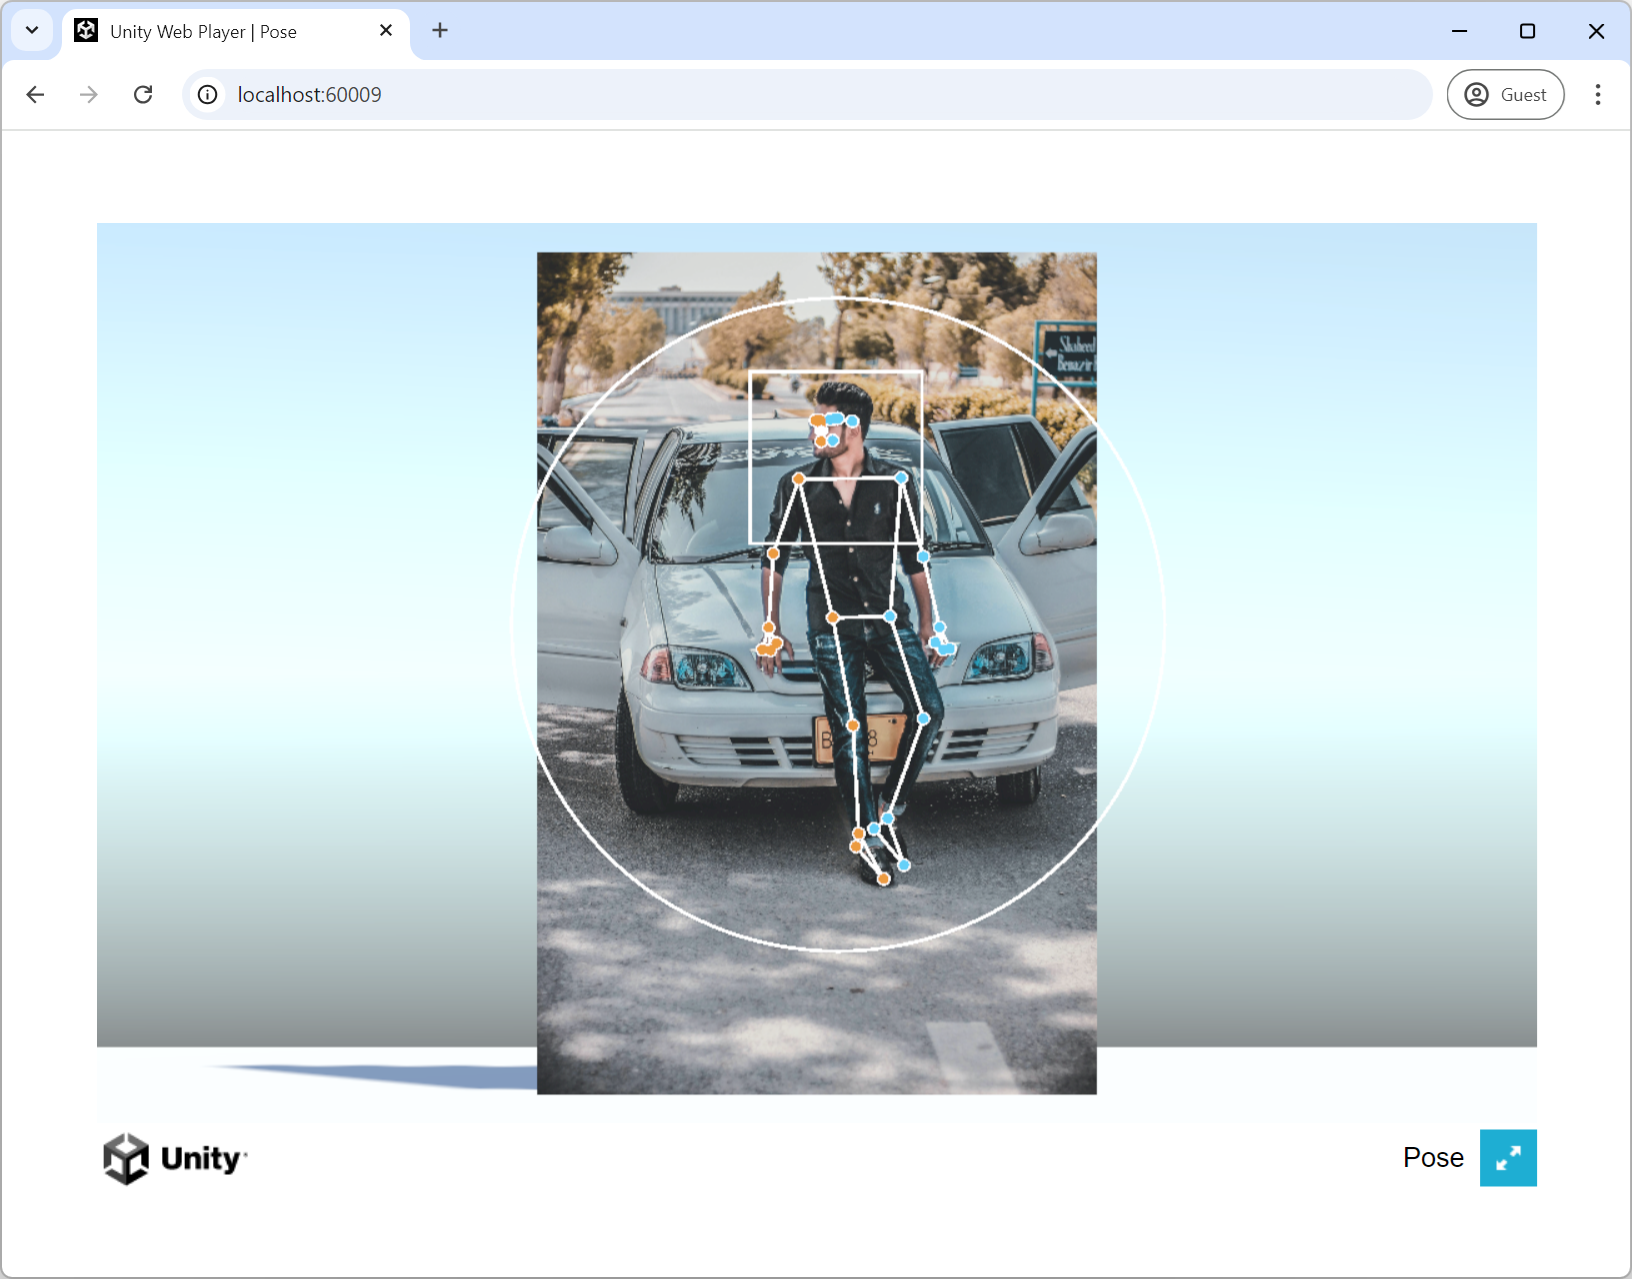1632x1279 pixels.
Task: Navigate forward in the browser
Action: coord(88,94)
